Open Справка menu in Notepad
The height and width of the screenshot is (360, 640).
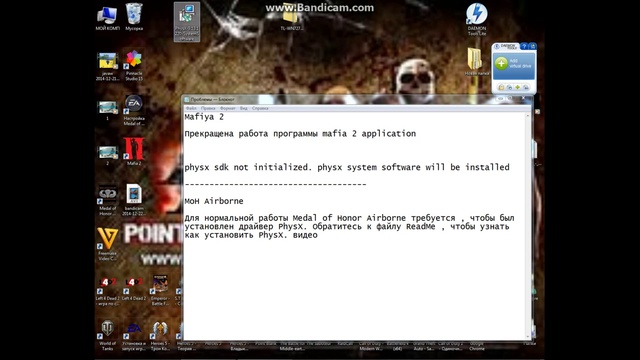pyautogui.click(x=260, y=109)
